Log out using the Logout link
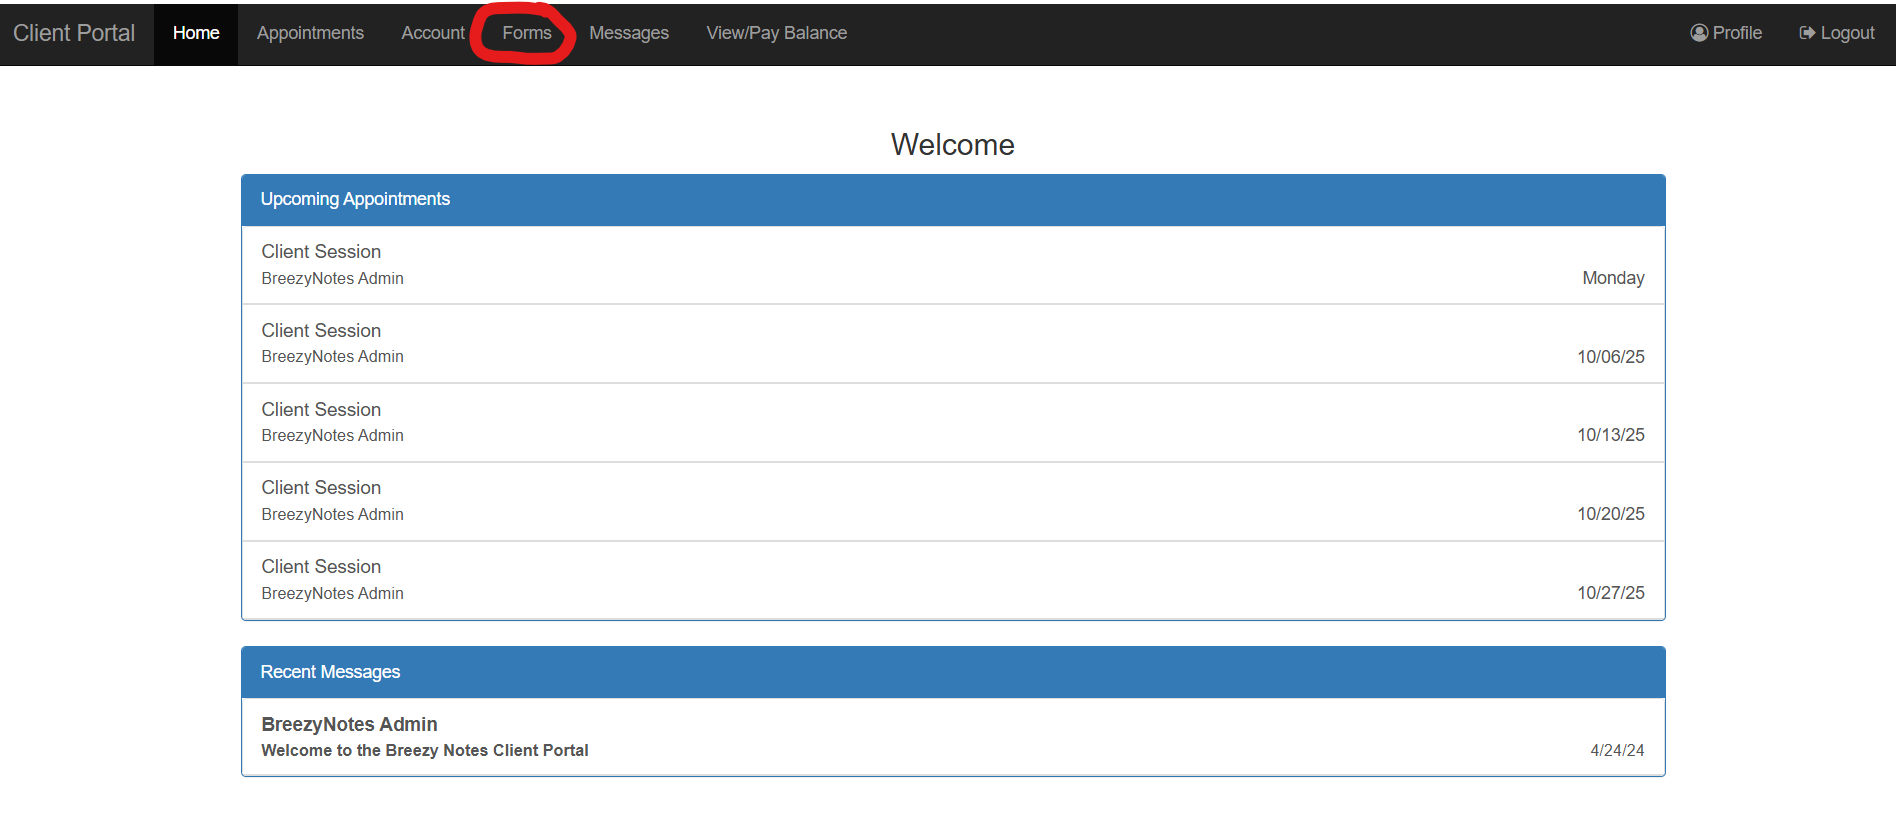 click(1847, 33)
